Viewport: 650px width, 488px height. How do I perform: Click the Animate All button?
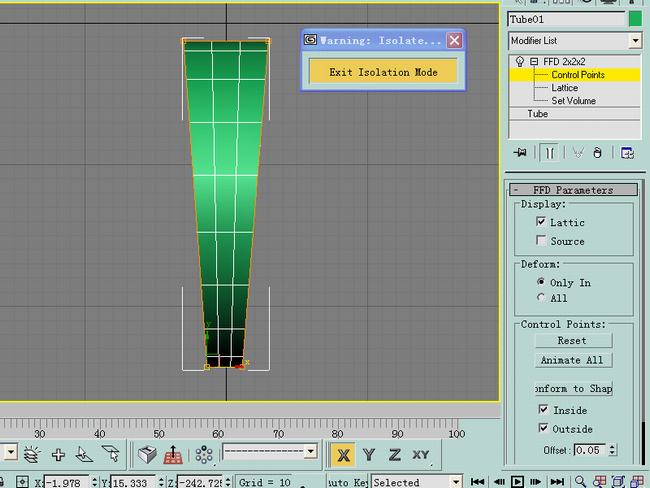572,360
